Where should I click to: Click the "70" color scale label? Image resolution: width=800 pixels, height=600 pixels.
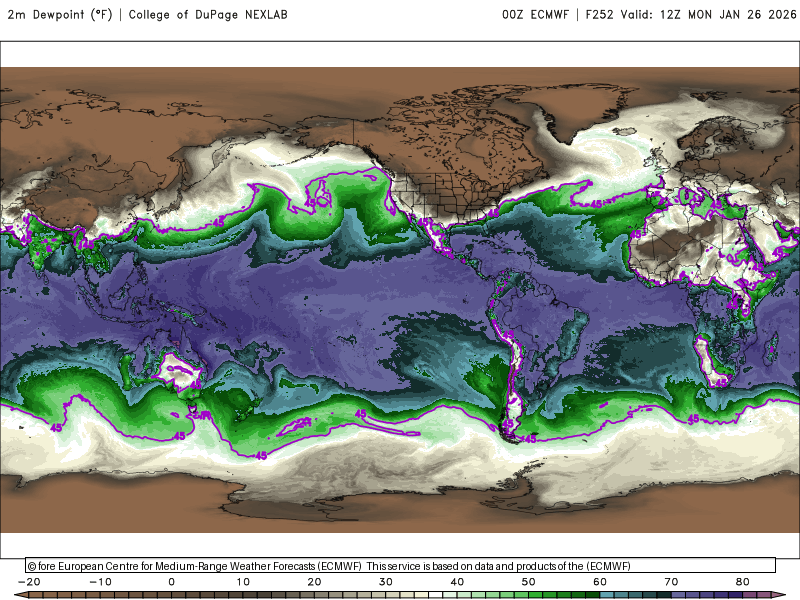(x=671, y=582)
